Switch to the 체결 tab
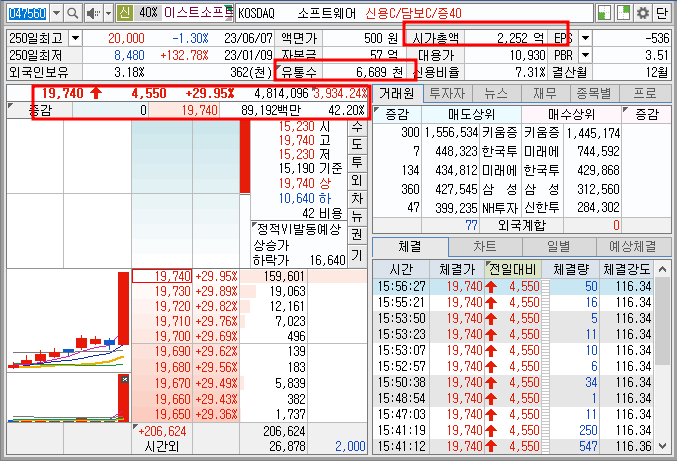The width and height of the screenshot is (677, 461). (x=410, y=246)
